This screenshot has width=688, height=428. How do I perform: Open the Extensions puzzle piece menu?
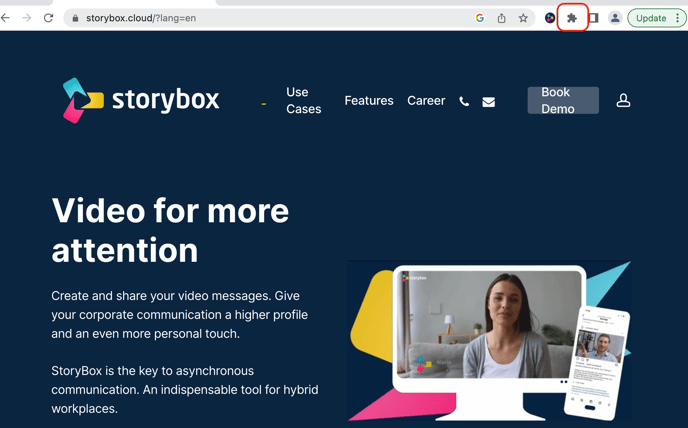click(x=572, y=18)
